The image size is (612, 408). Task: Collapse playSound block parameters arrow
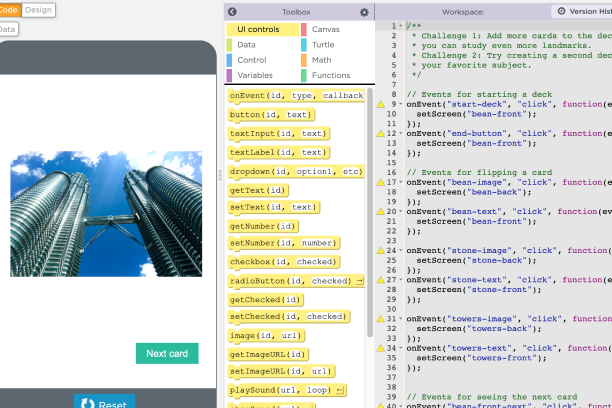click(x=340, y=389)
